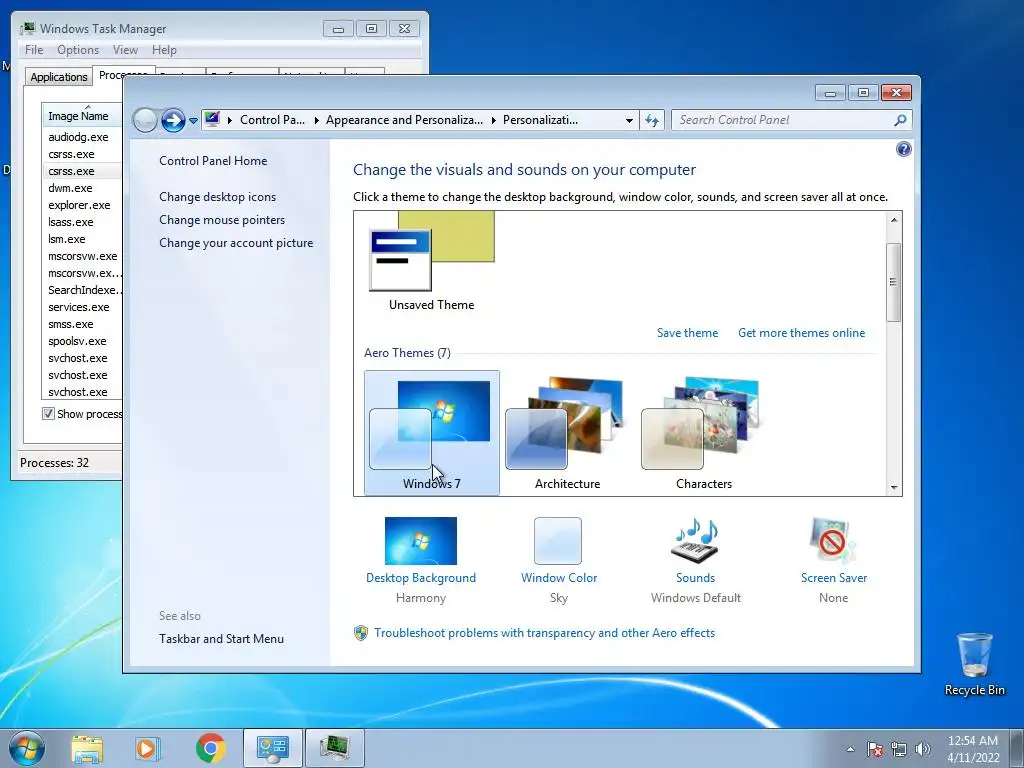Viewport: 1024px width, 768px height.
Task: Click Task Manager taskbar button
Action: click(334, 748)
